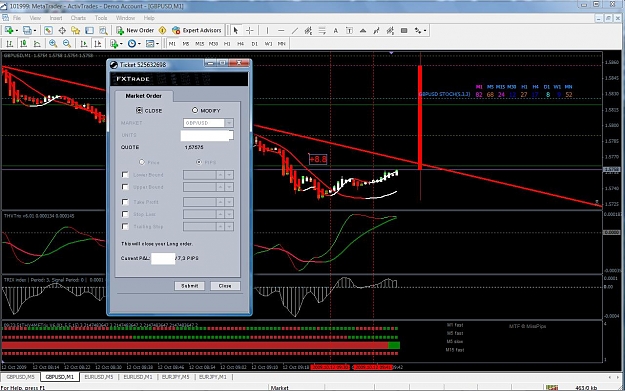
Task: Expand the Periods clock dropdown
Action: point(139,43)
